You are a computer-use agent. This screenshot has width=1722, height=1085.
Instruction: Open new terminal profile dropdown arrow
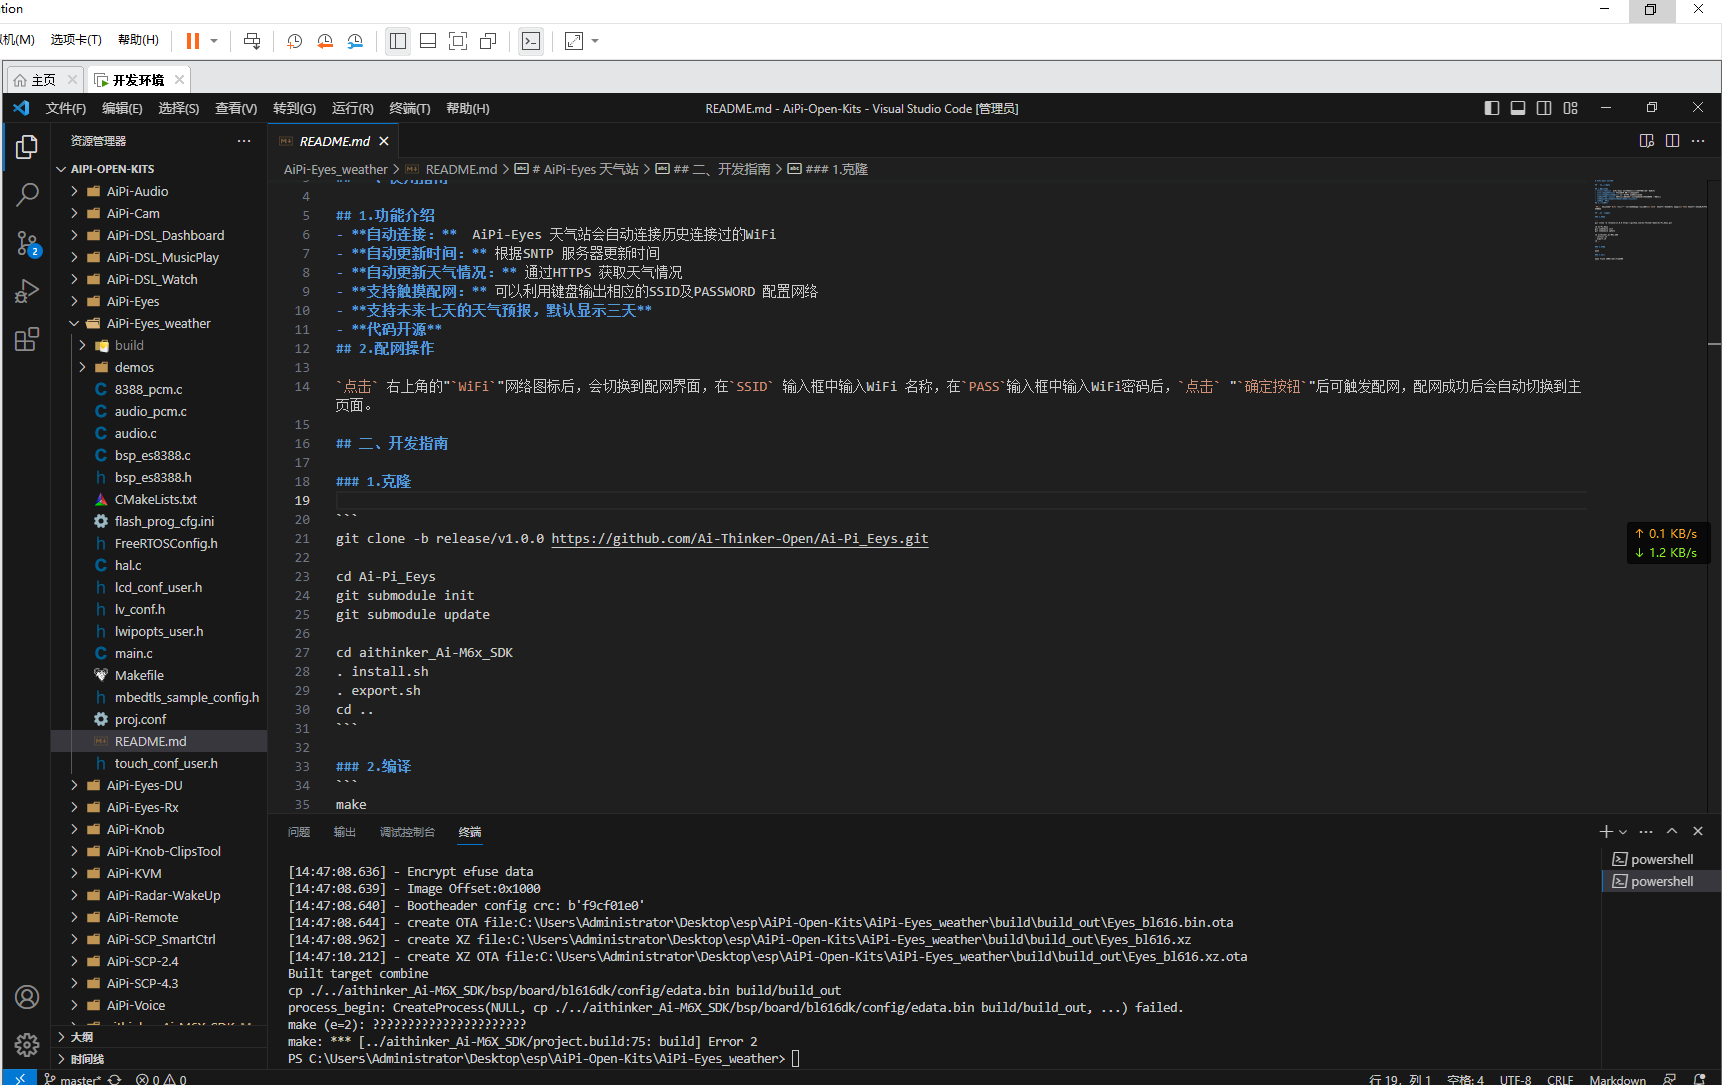tap(1623, 832)
